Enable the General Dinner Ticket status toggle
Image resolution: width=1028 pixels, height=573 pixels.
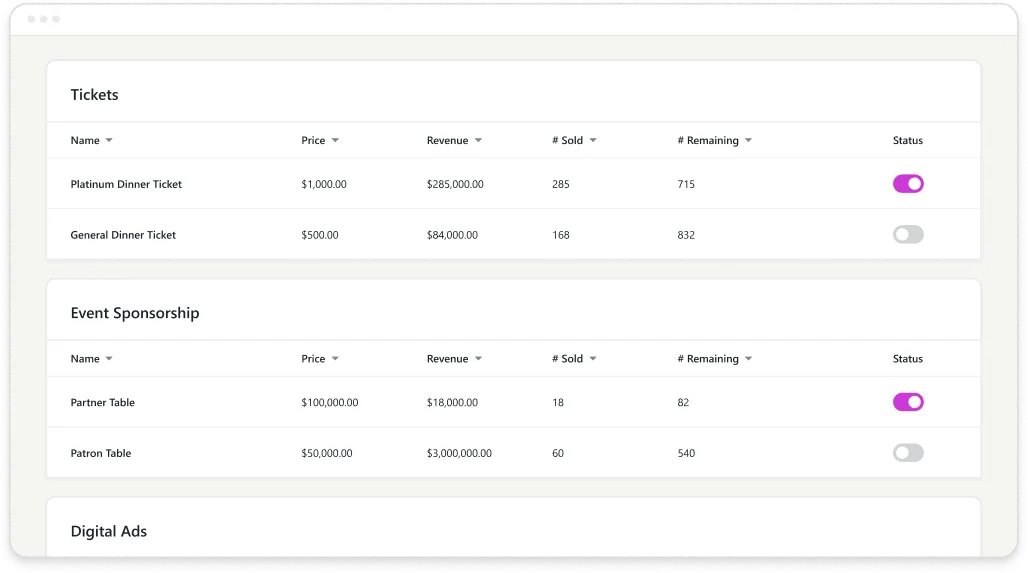point(908,235)
